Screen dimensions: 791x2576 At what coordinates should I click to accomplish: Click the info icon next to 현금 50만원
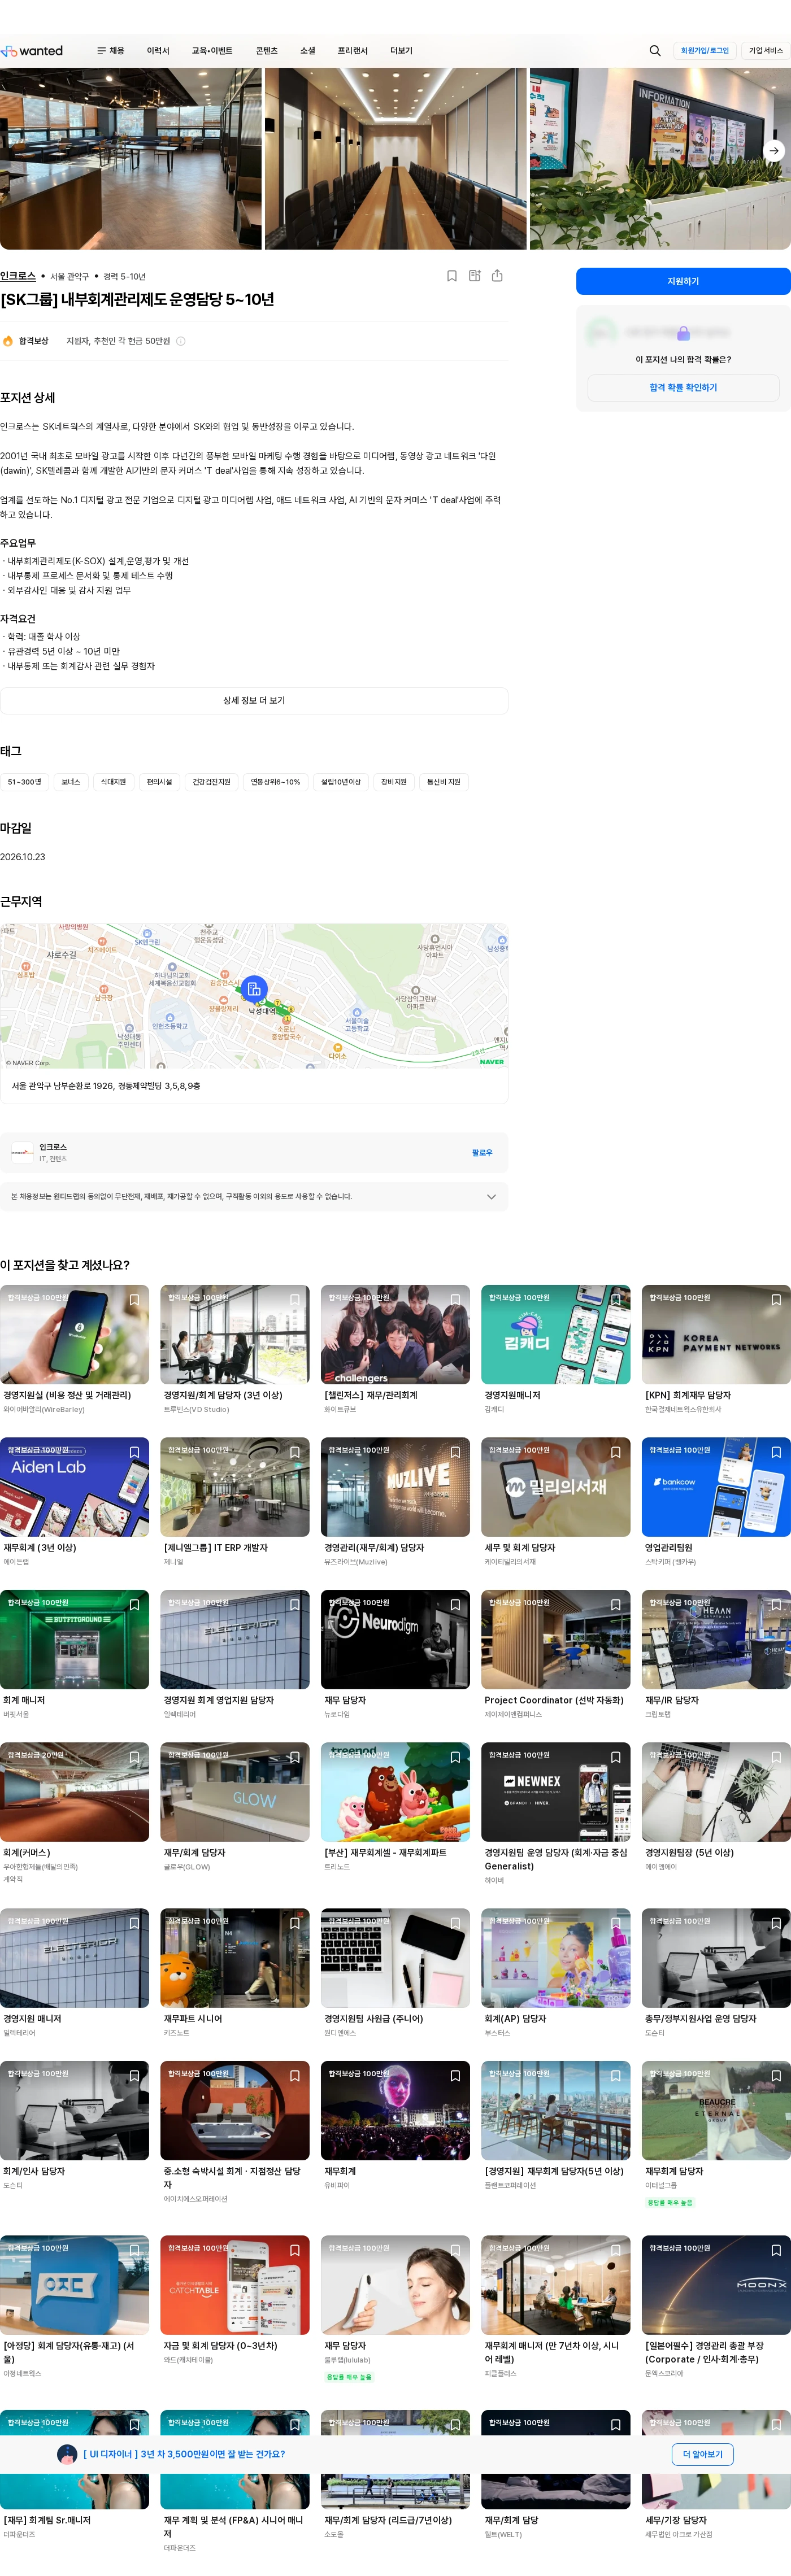pos(181,341)
